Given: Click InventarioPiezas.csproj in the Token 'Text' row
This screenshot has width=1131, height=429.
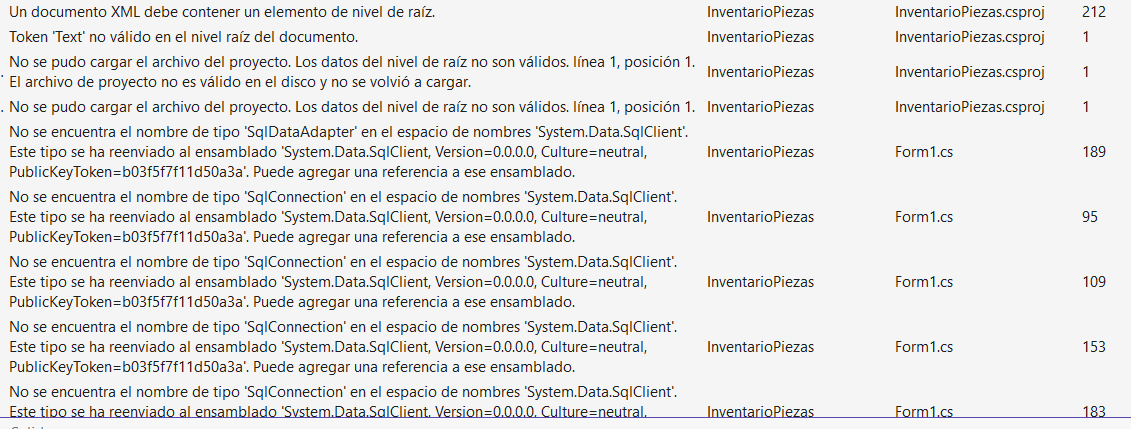Looking at the screenshot, I should tap(969, 37).
